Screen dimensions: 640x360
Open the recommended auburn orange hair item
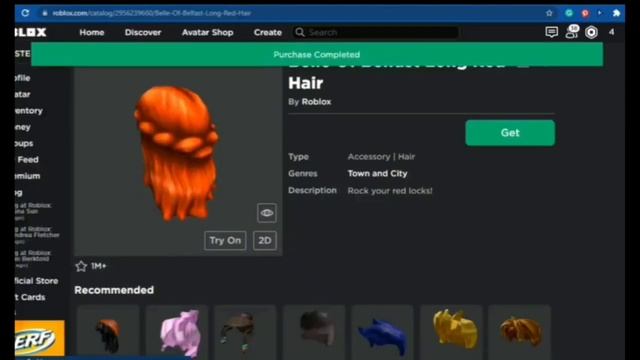(520, 333)
